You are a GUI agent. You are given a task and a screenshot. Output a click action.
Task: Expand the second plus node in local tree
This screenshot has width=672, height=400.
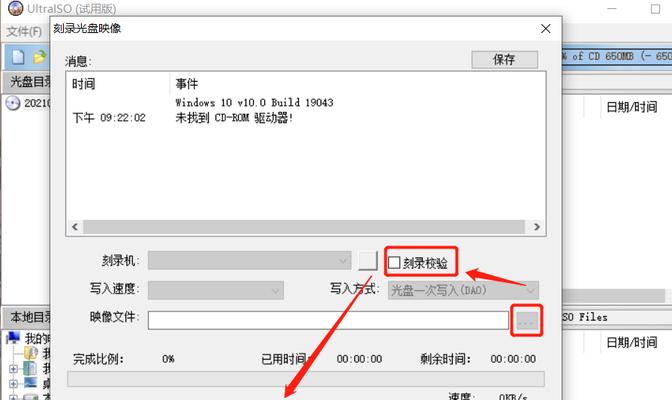click(13, 384)
